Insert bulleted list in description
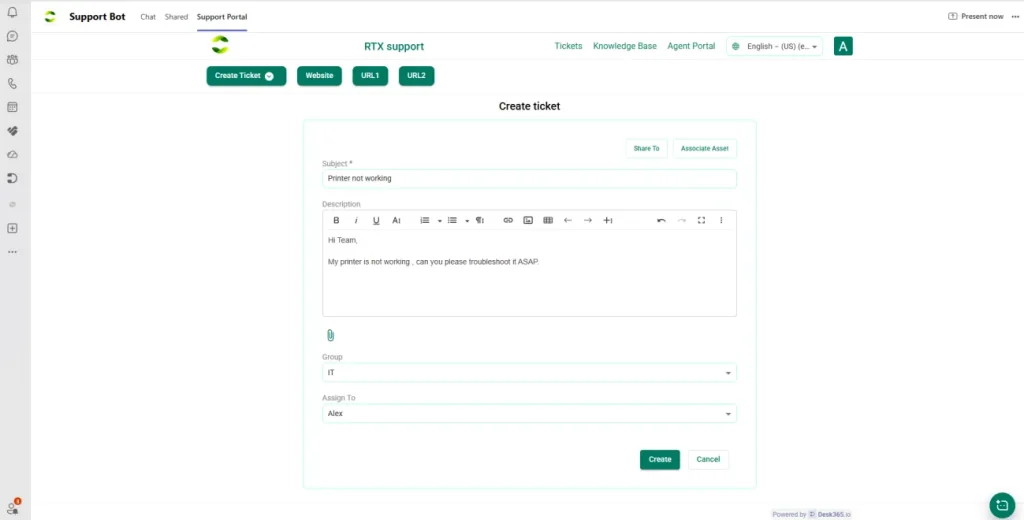1024x520 pixels. 452,220
